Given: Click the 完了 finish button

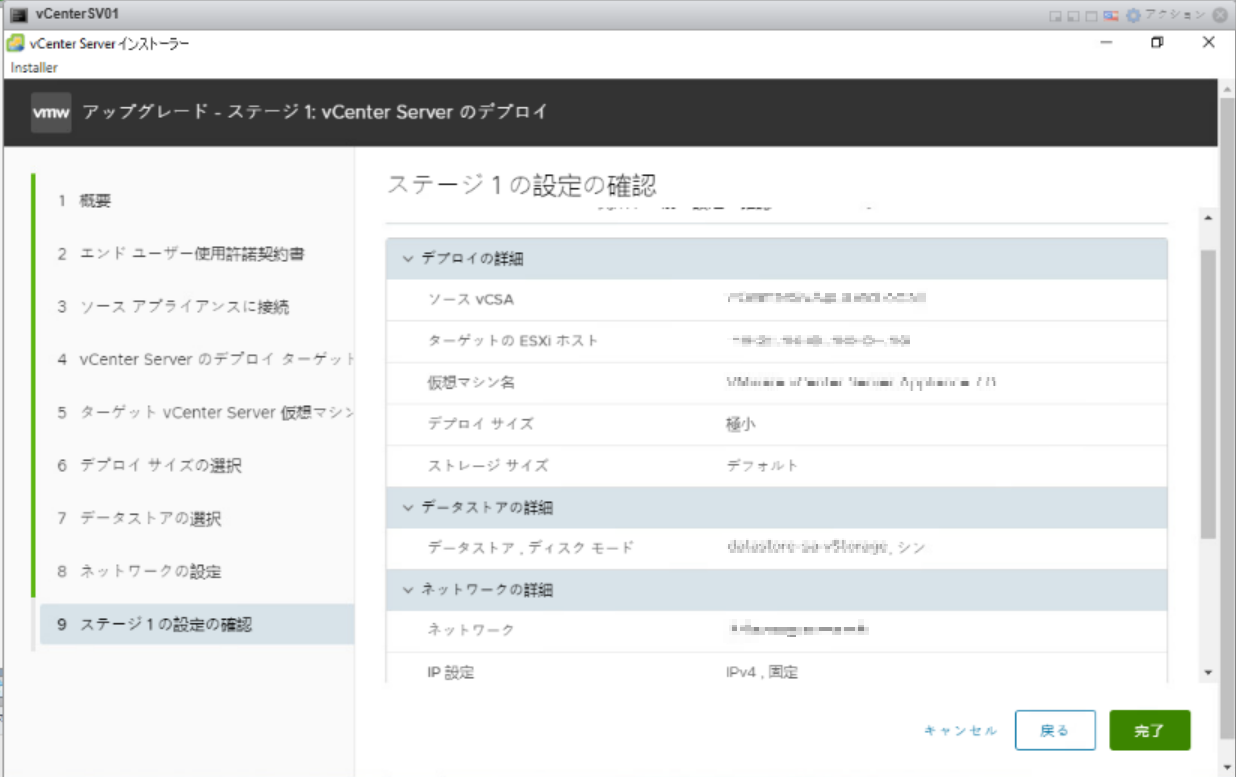Looking at the screenshot, I should point(1149,731).
